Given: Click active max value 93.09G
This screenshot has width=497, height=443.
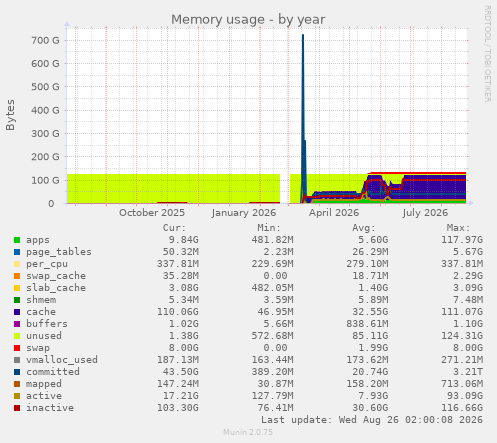Looking at the screenshot, I should 465,396.
